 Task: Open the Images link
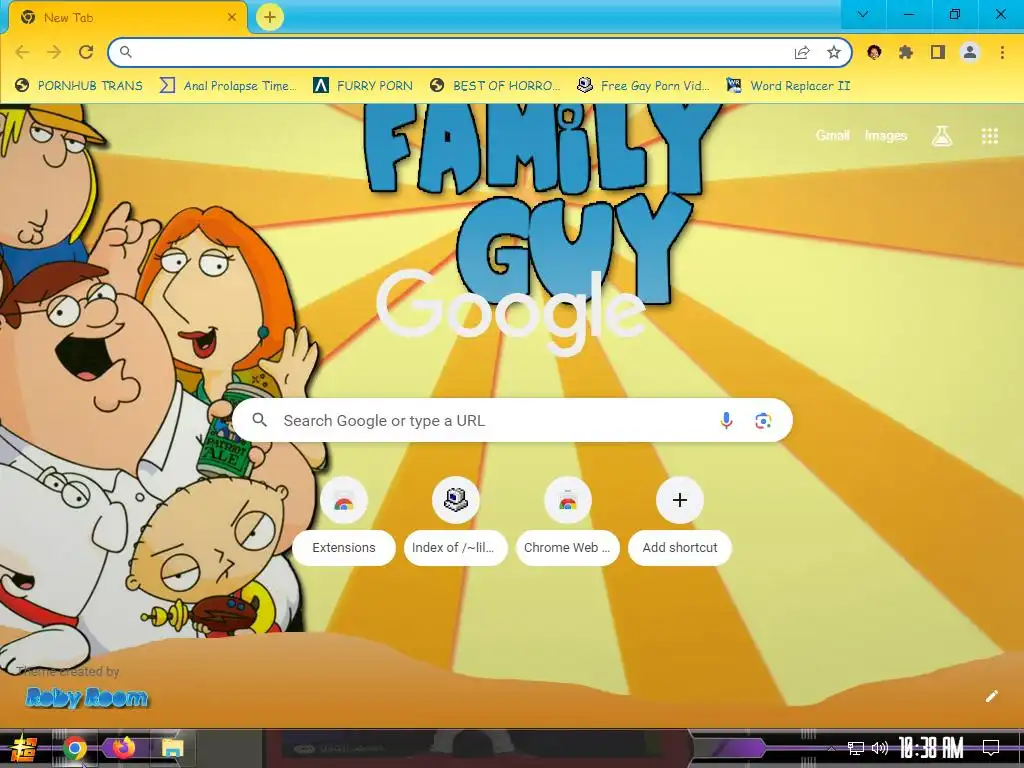tap(886, 135)
